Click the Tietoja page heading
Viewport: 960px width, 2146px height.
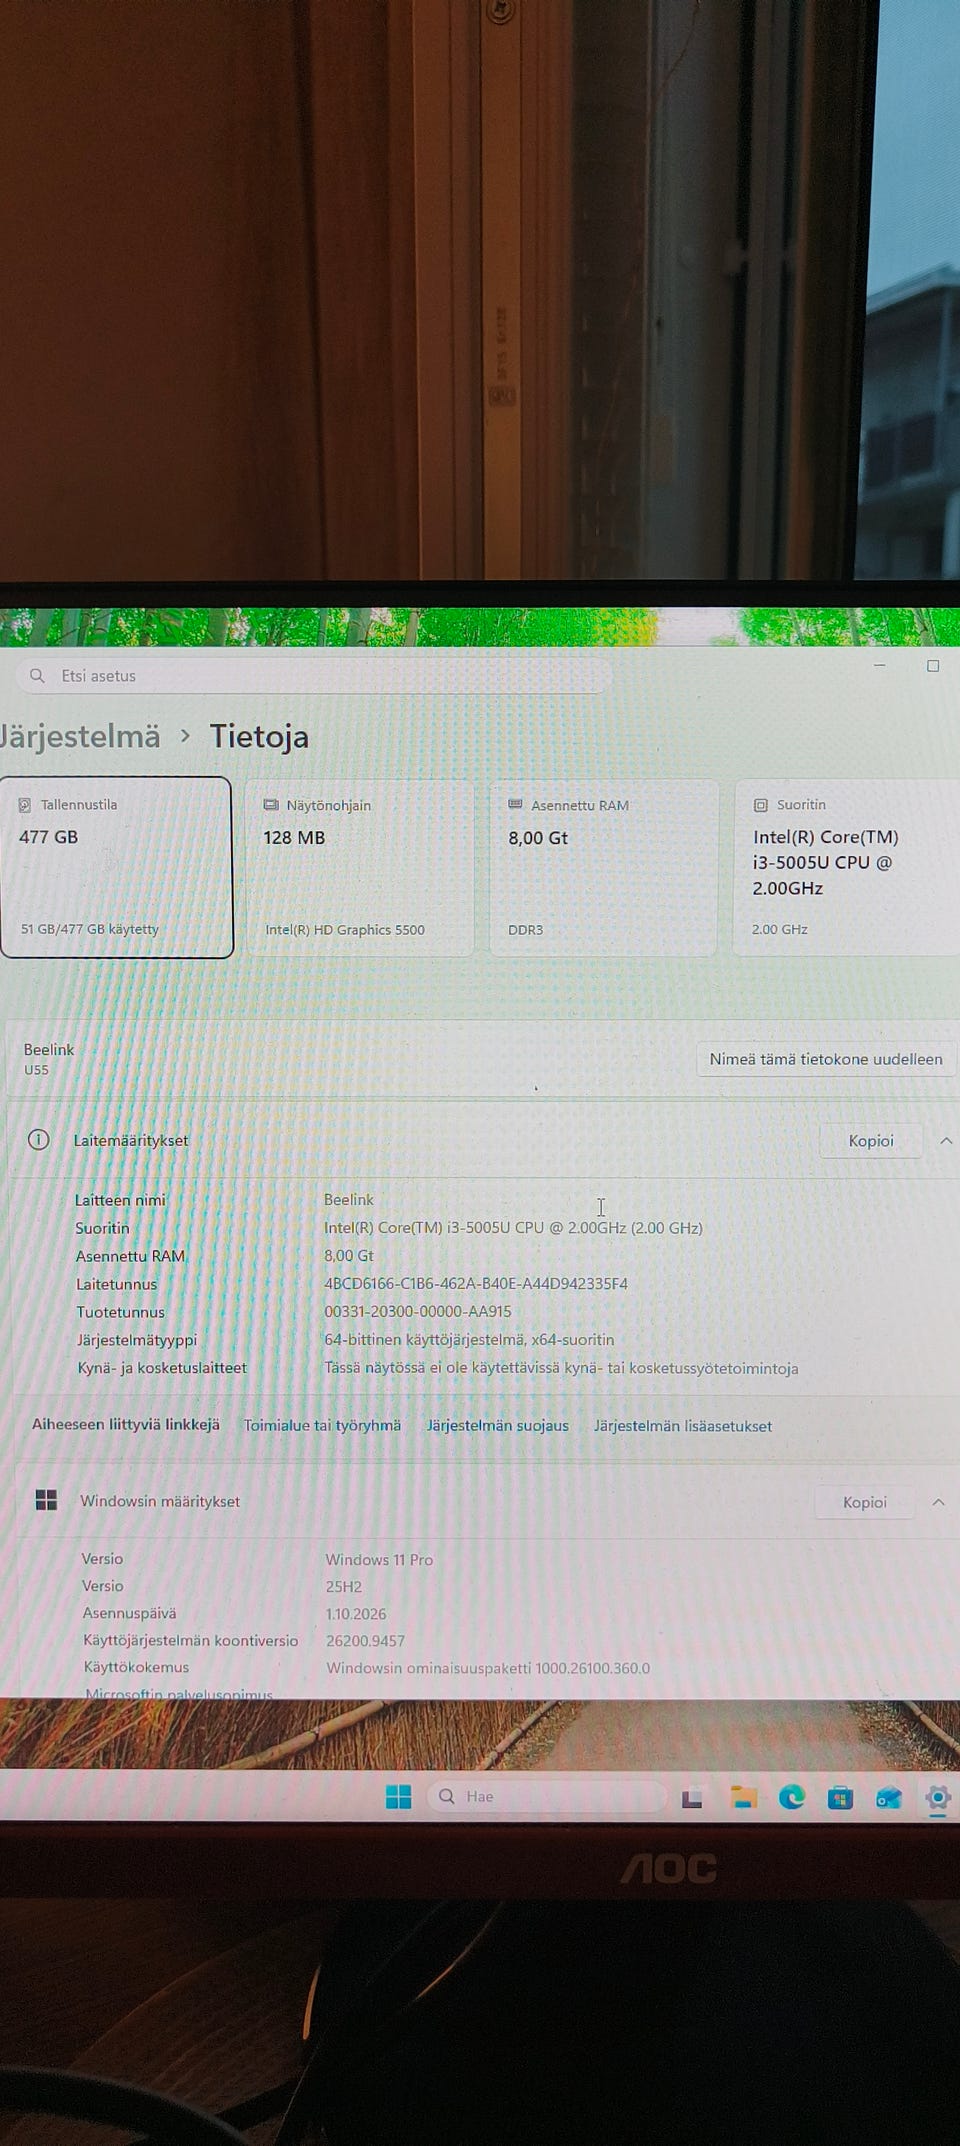point(259,737)
